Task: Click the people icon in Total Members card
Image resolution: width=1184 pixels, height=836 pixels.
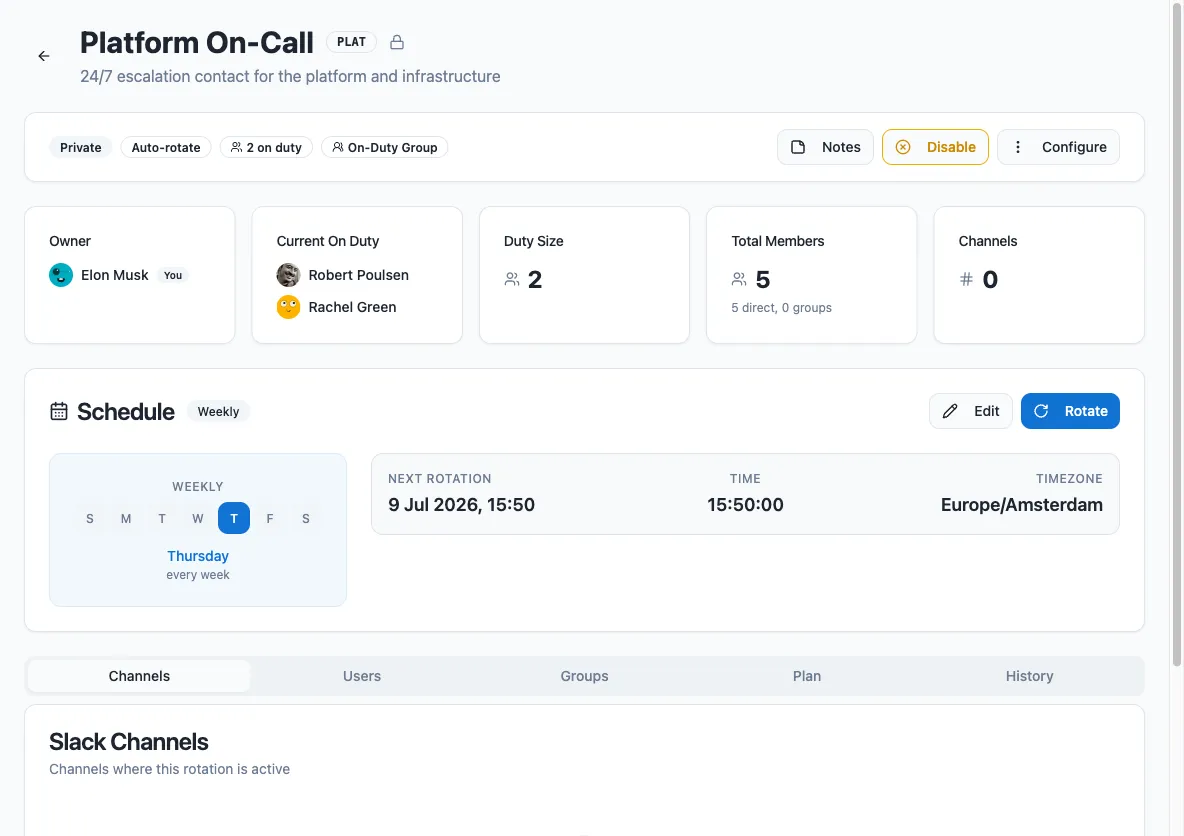Action: 739,279
